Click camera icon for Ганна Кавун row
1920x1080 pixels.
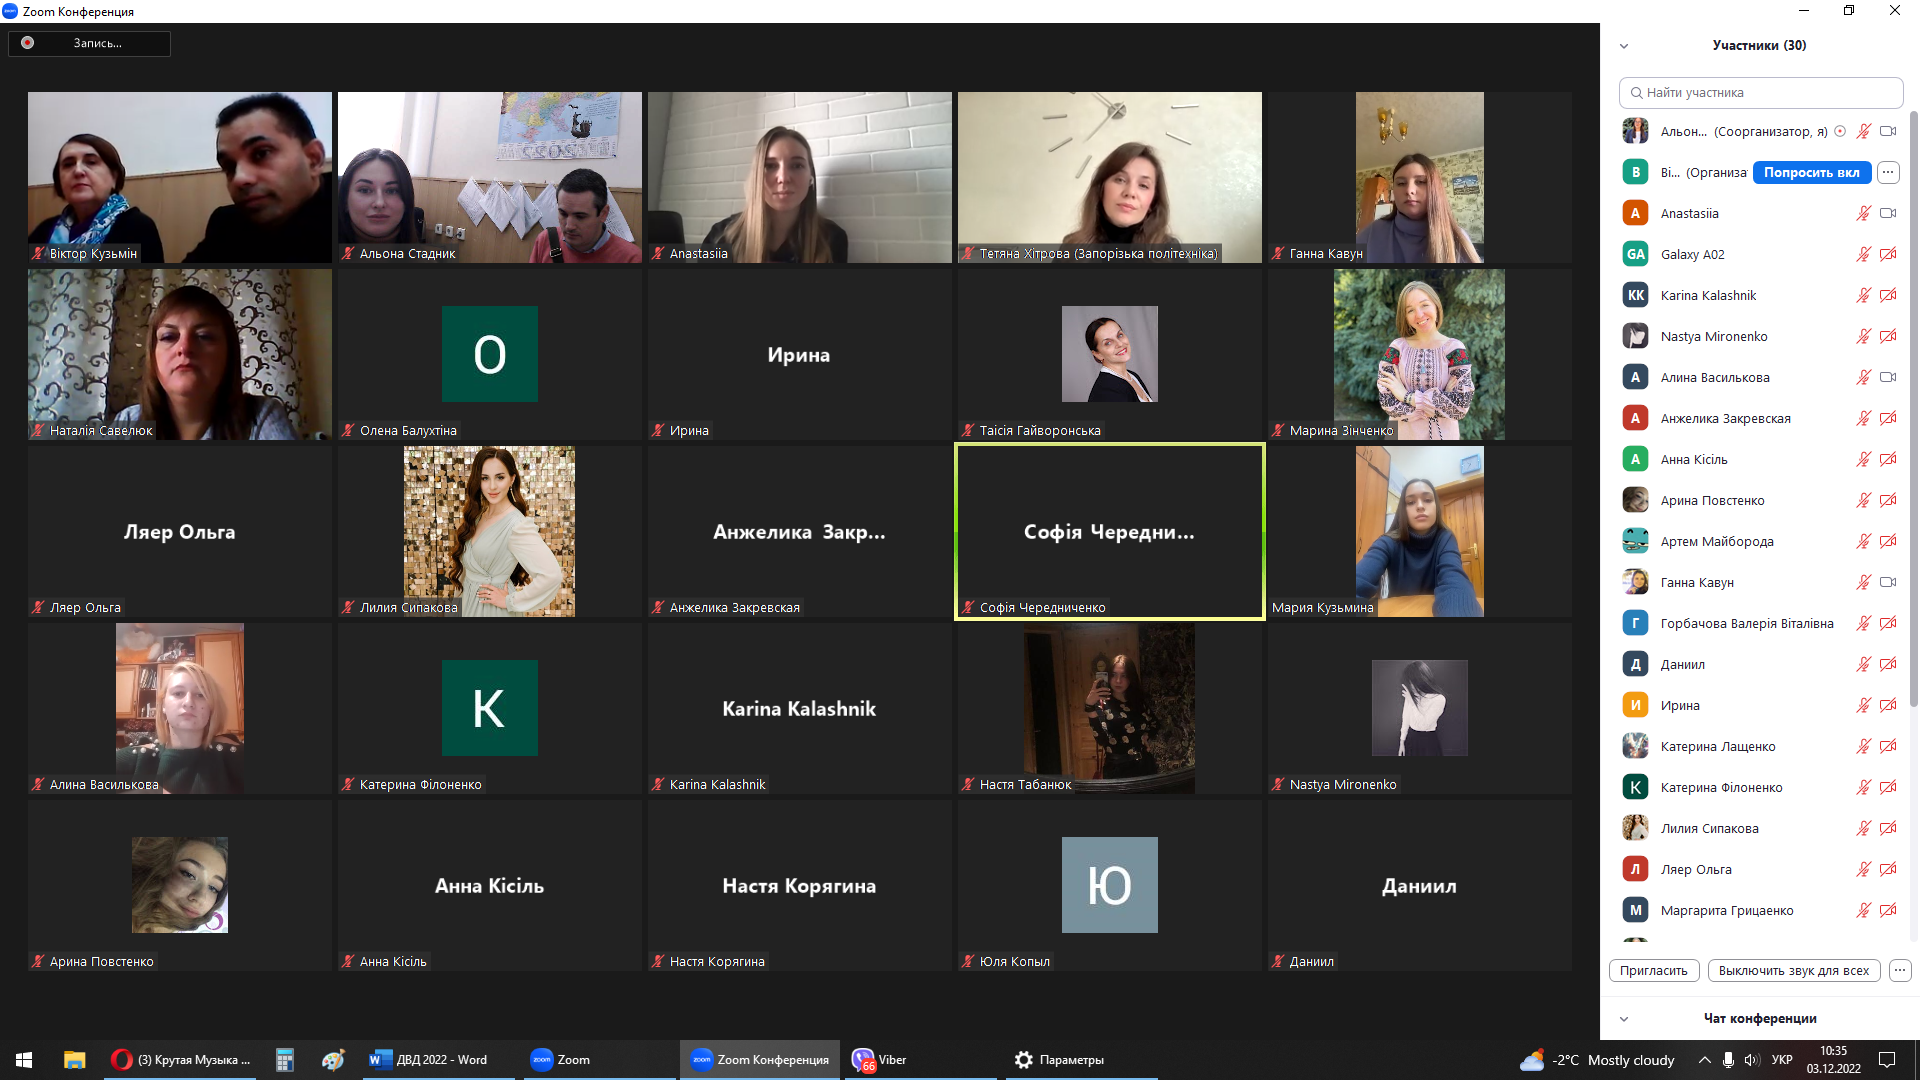pos(1888,582)
